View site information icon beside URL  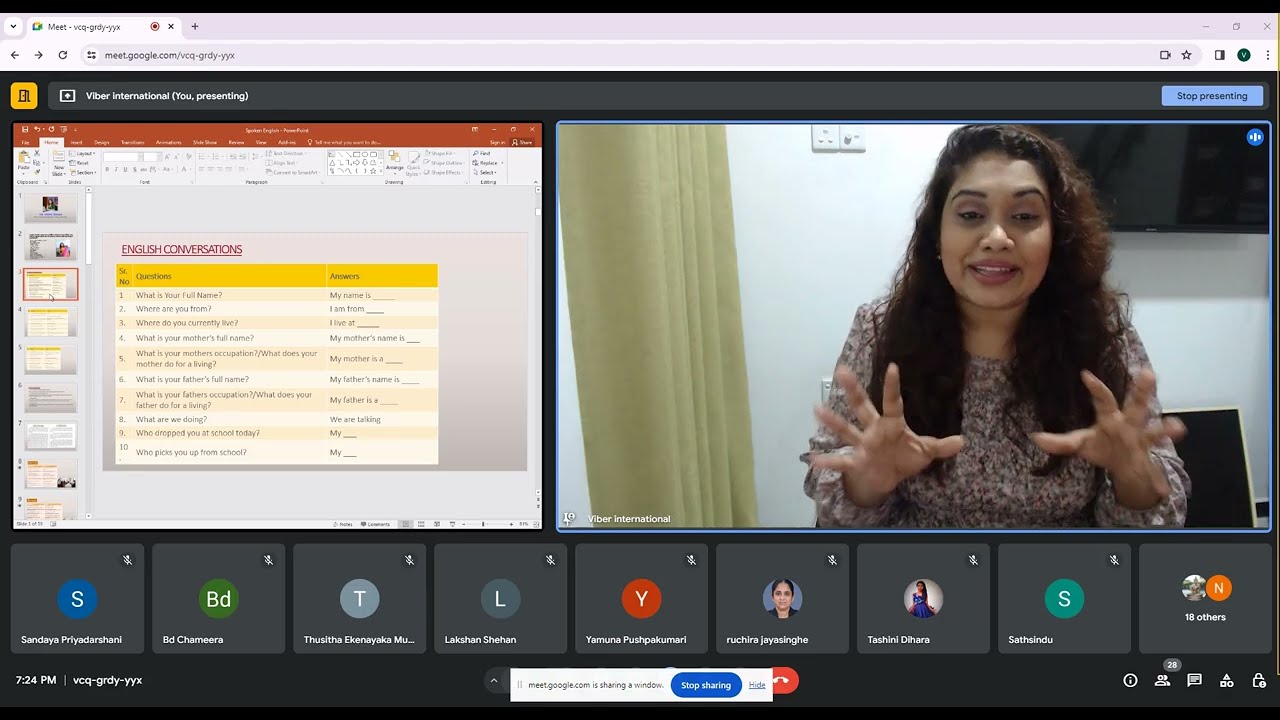(91, 55)
